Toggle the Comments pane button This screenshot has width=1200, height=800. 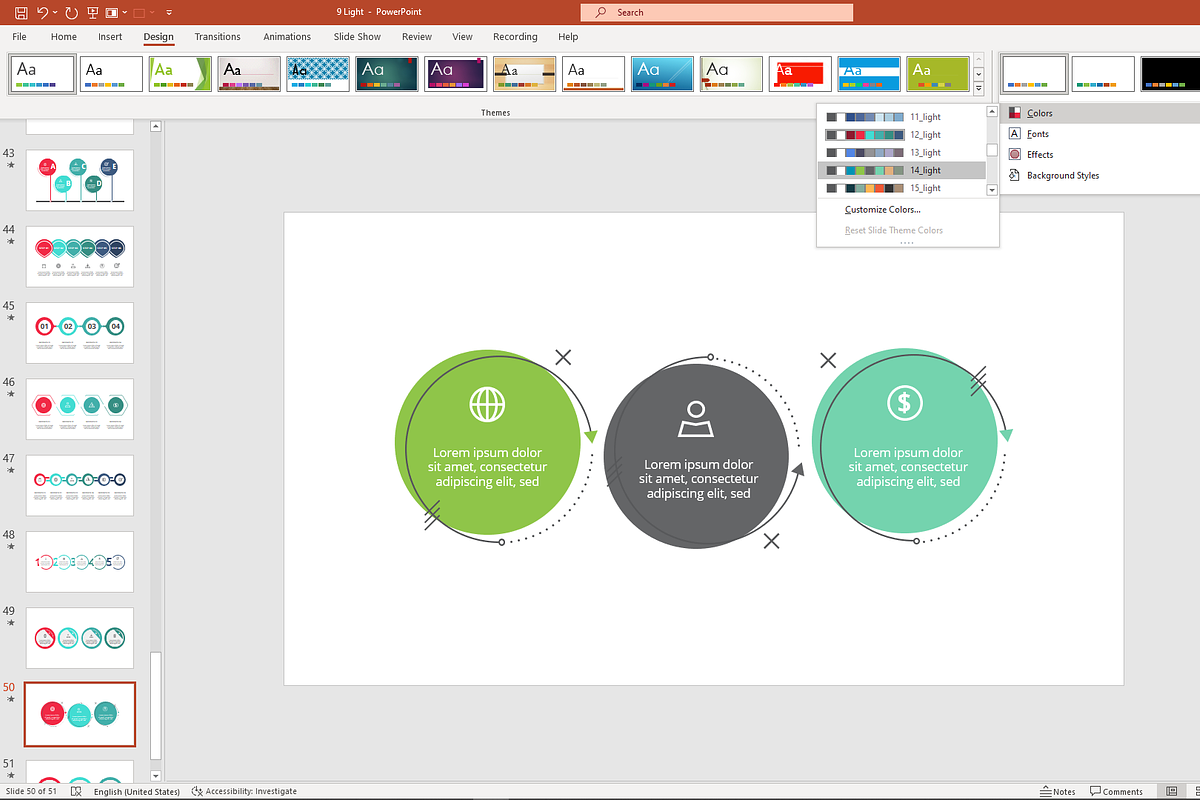pyautogui.click(x=1116, y=791)
